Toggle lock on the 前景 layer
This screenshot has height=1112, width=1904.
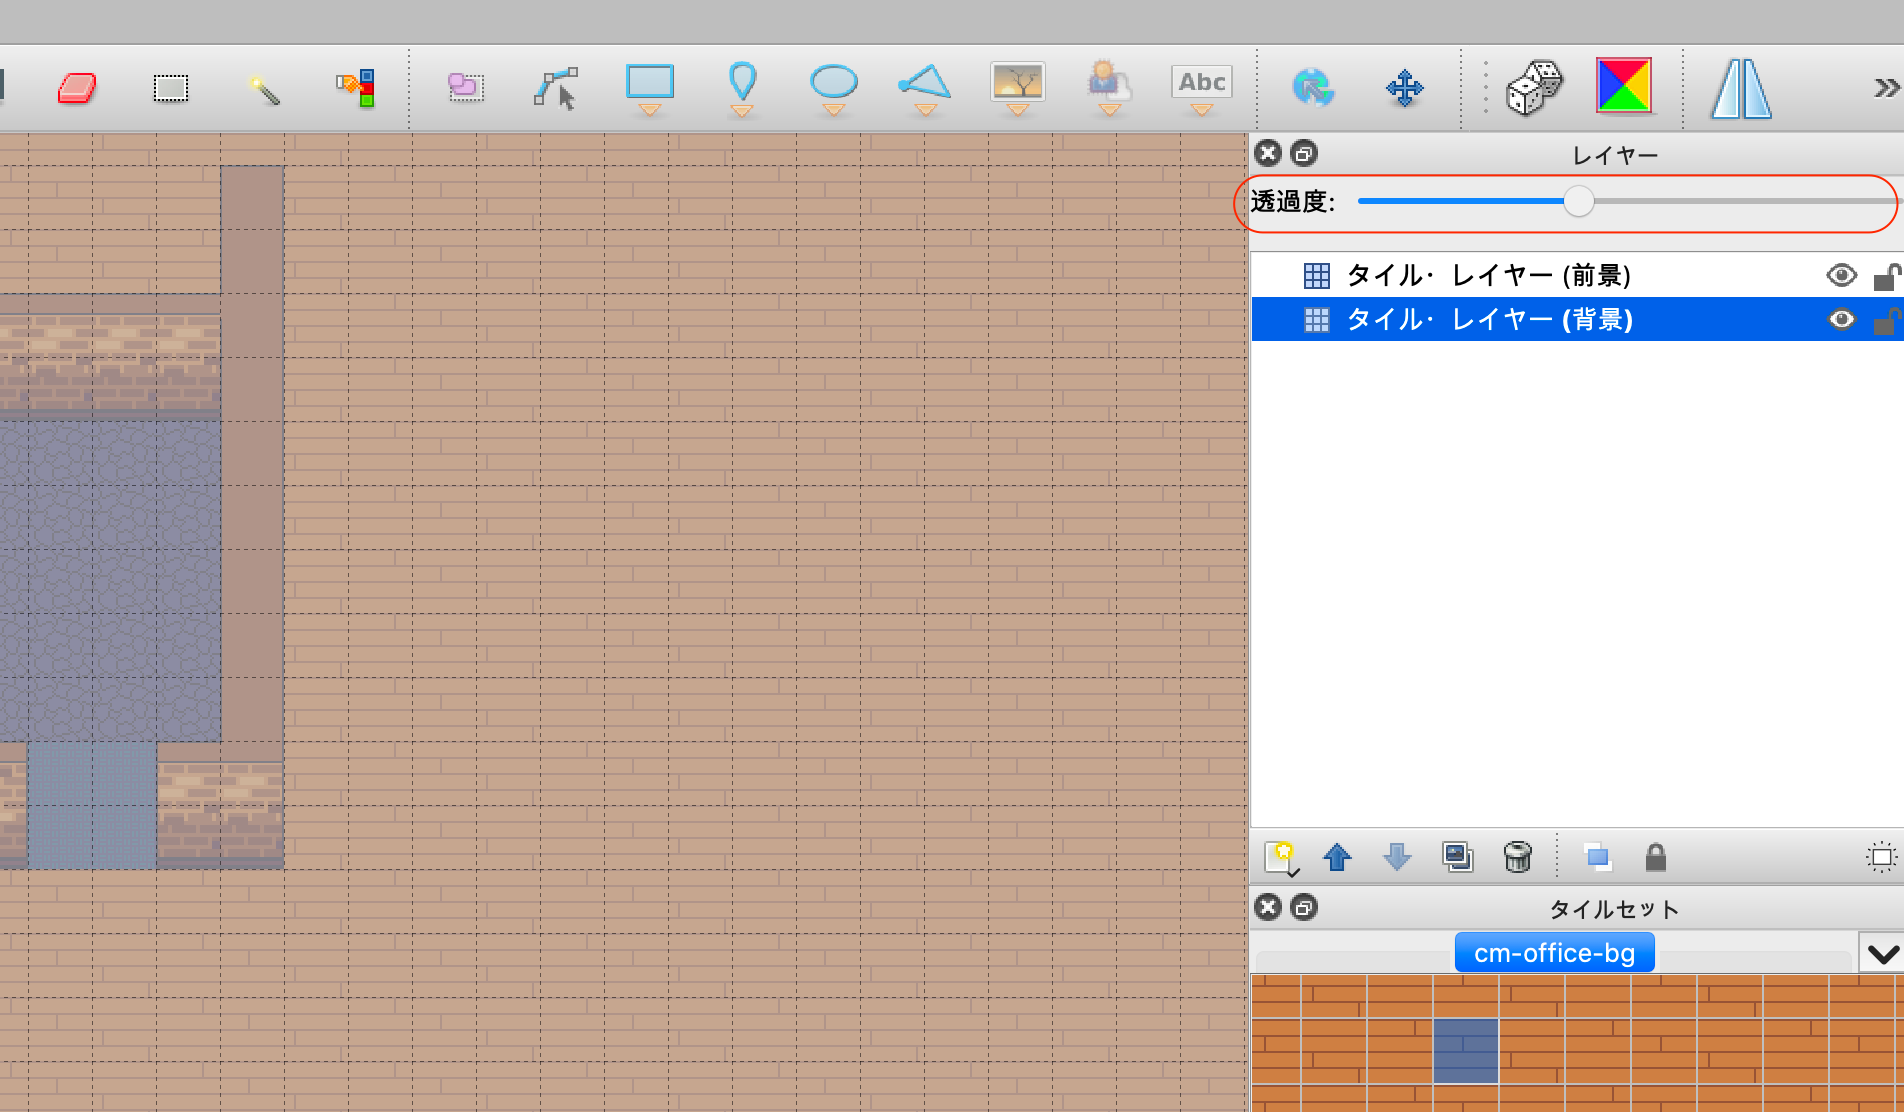[1885, 276]
